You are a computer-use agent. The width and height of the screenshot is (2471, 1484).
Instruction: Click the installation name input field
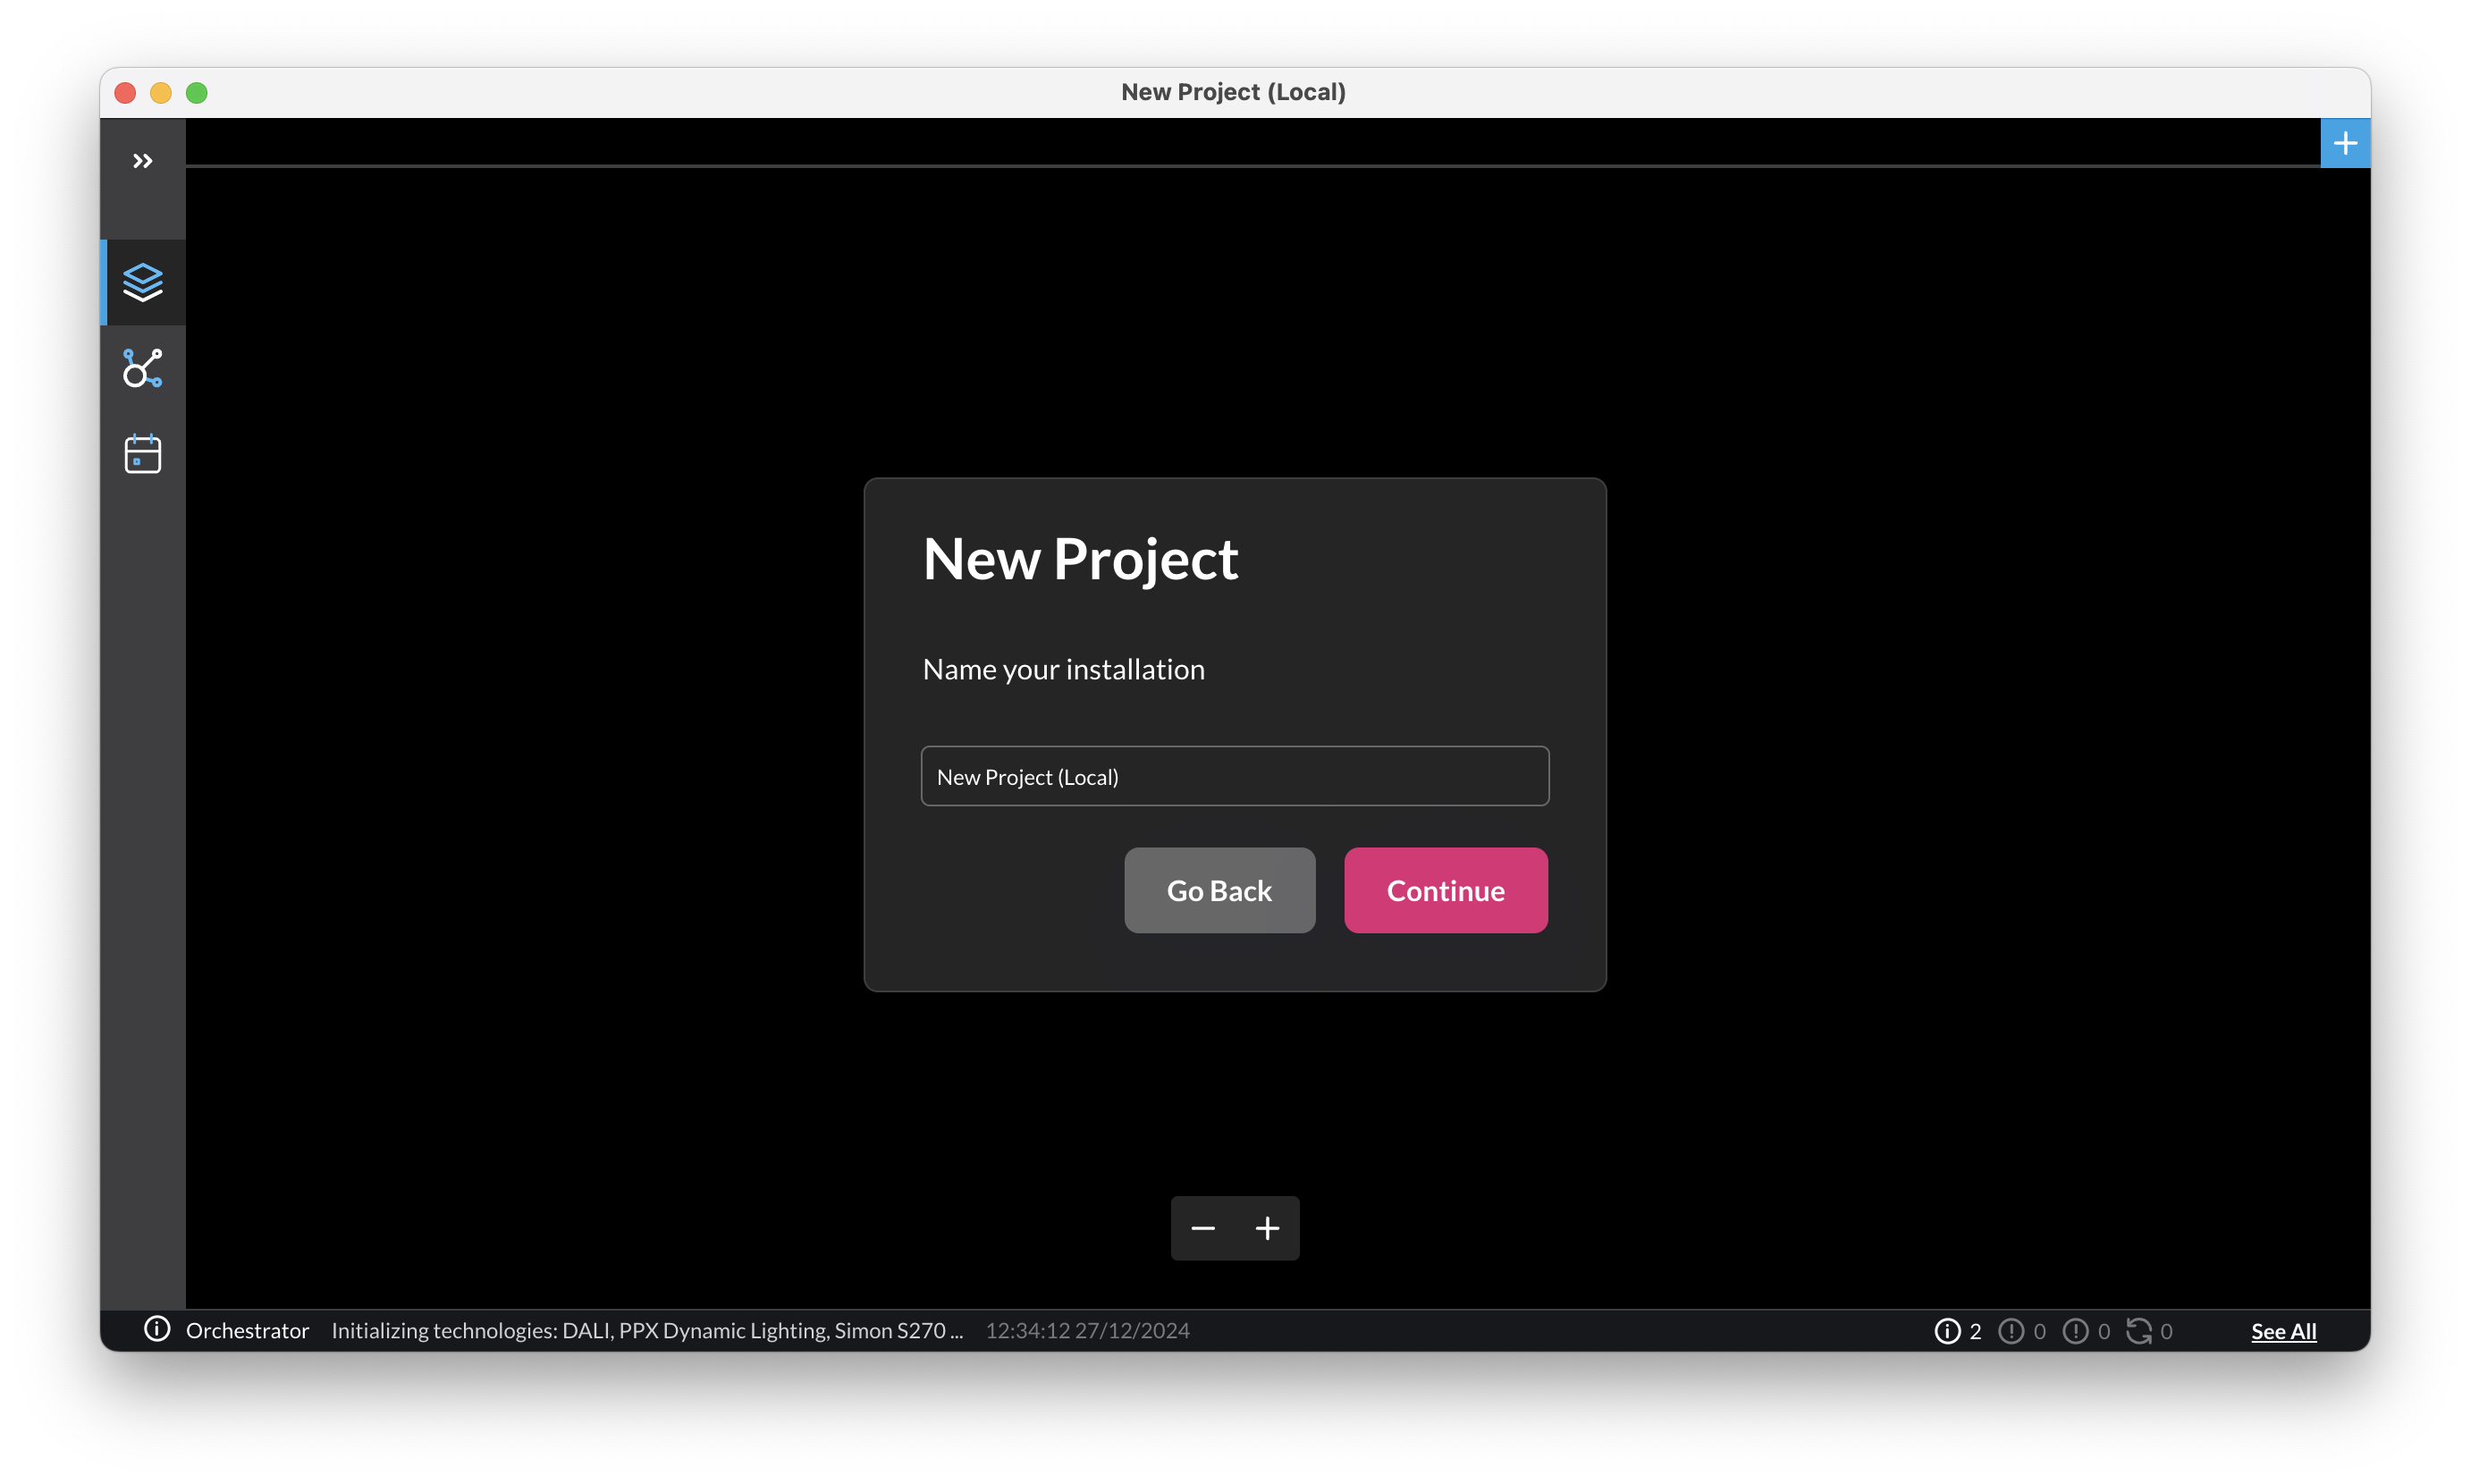(x=1234, y=776)
